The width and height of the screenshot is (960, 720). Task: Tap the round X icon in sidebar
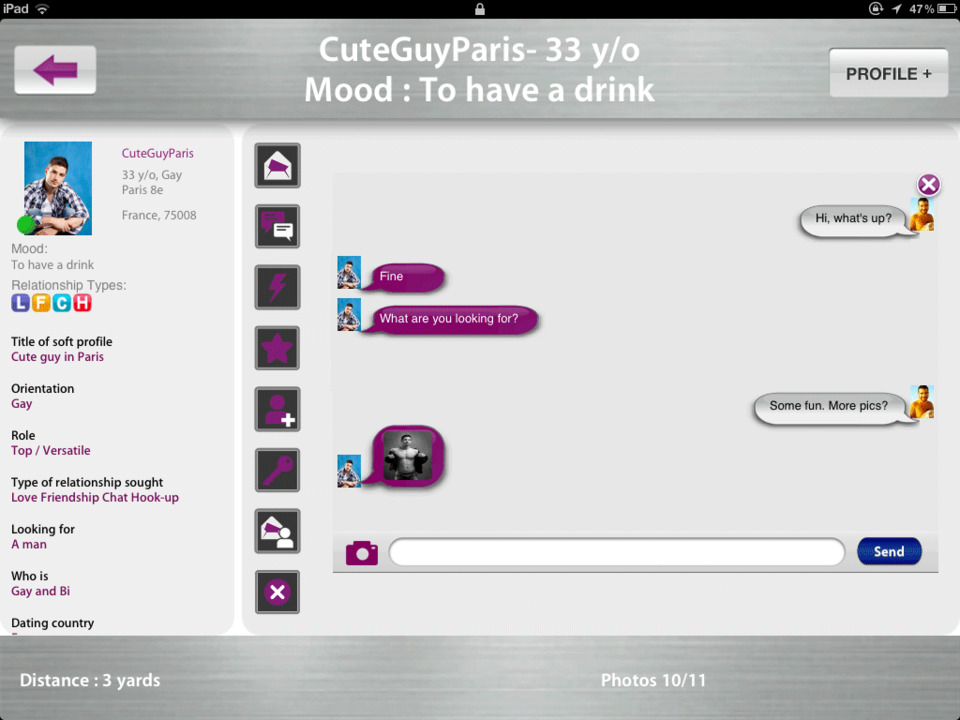tap(277, 592)
